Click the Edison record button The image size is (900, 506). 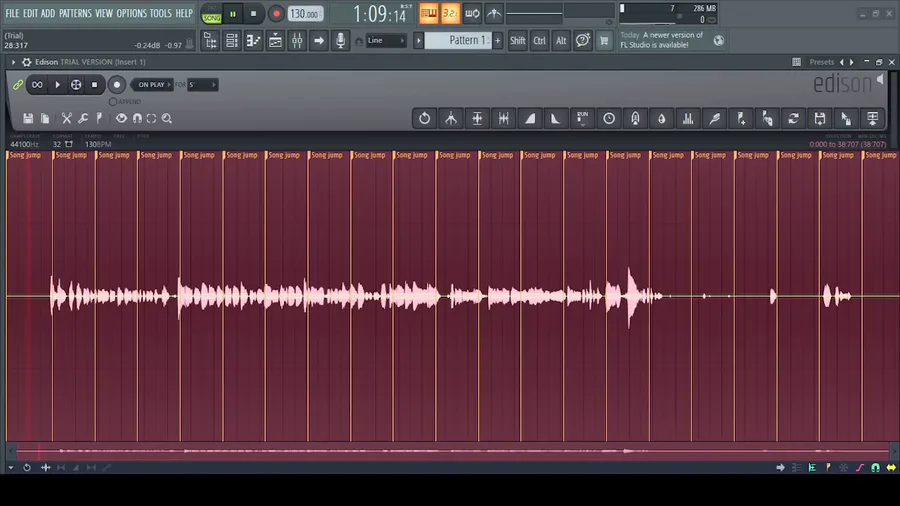[117, 85]
